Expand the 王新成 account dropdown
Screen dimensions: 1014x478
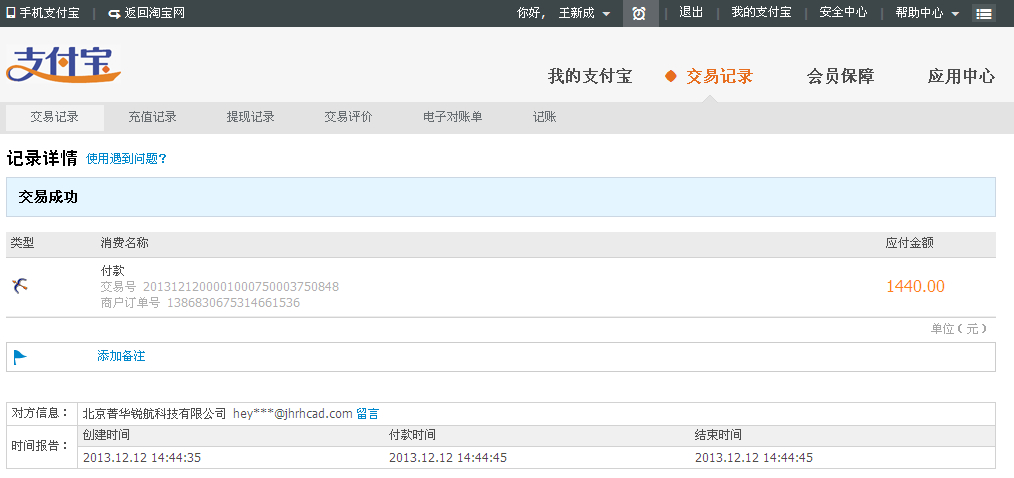[x=606, y=14]
